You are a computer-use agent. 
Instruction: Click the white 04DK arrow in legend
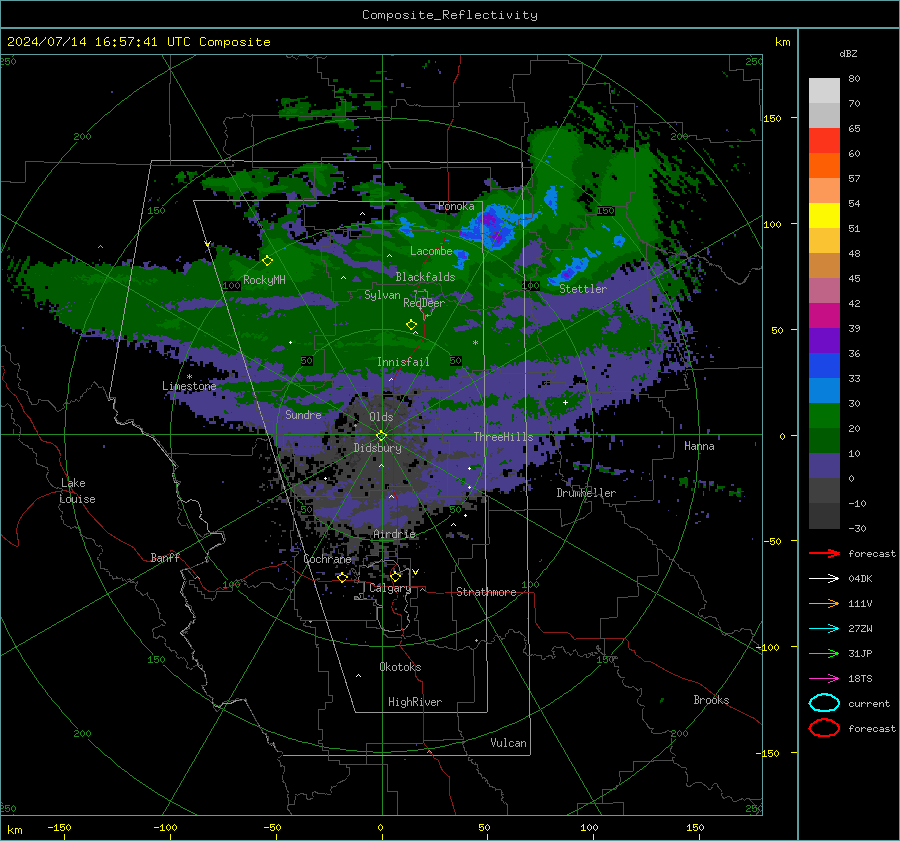824,578
